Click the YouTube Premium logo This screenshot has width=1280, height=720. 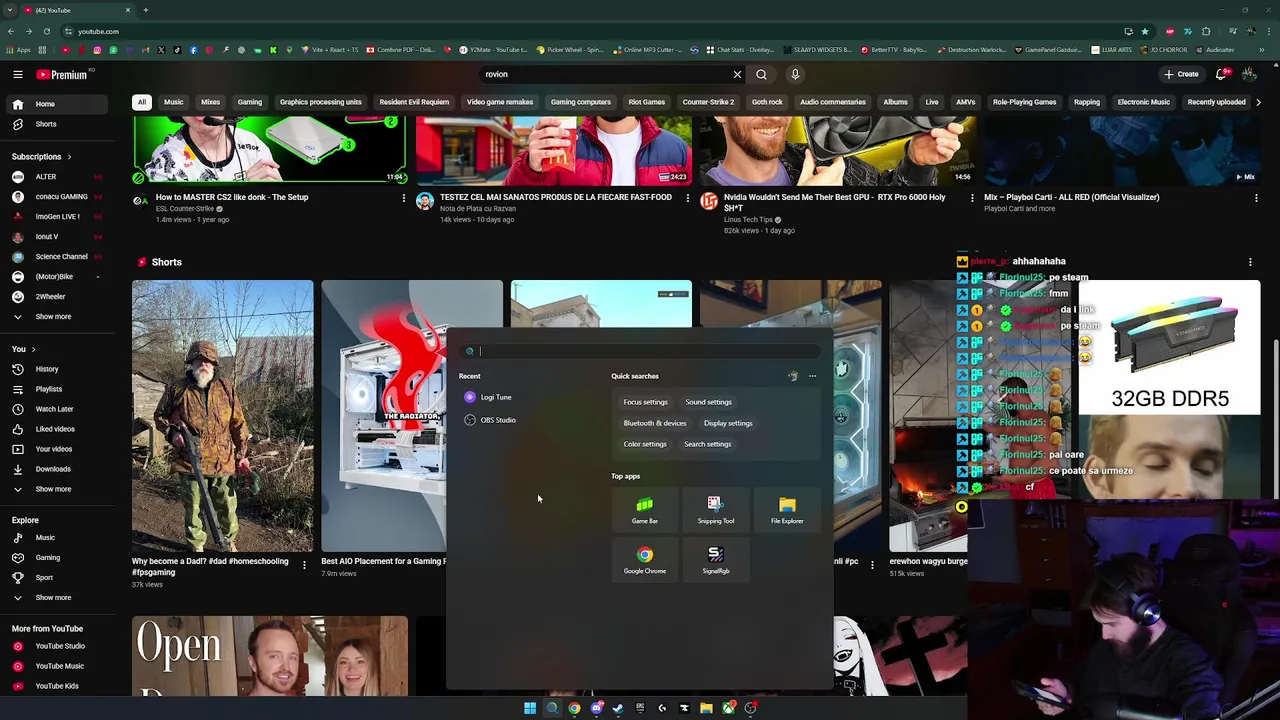pyautogui.click(x=62, y=74)
